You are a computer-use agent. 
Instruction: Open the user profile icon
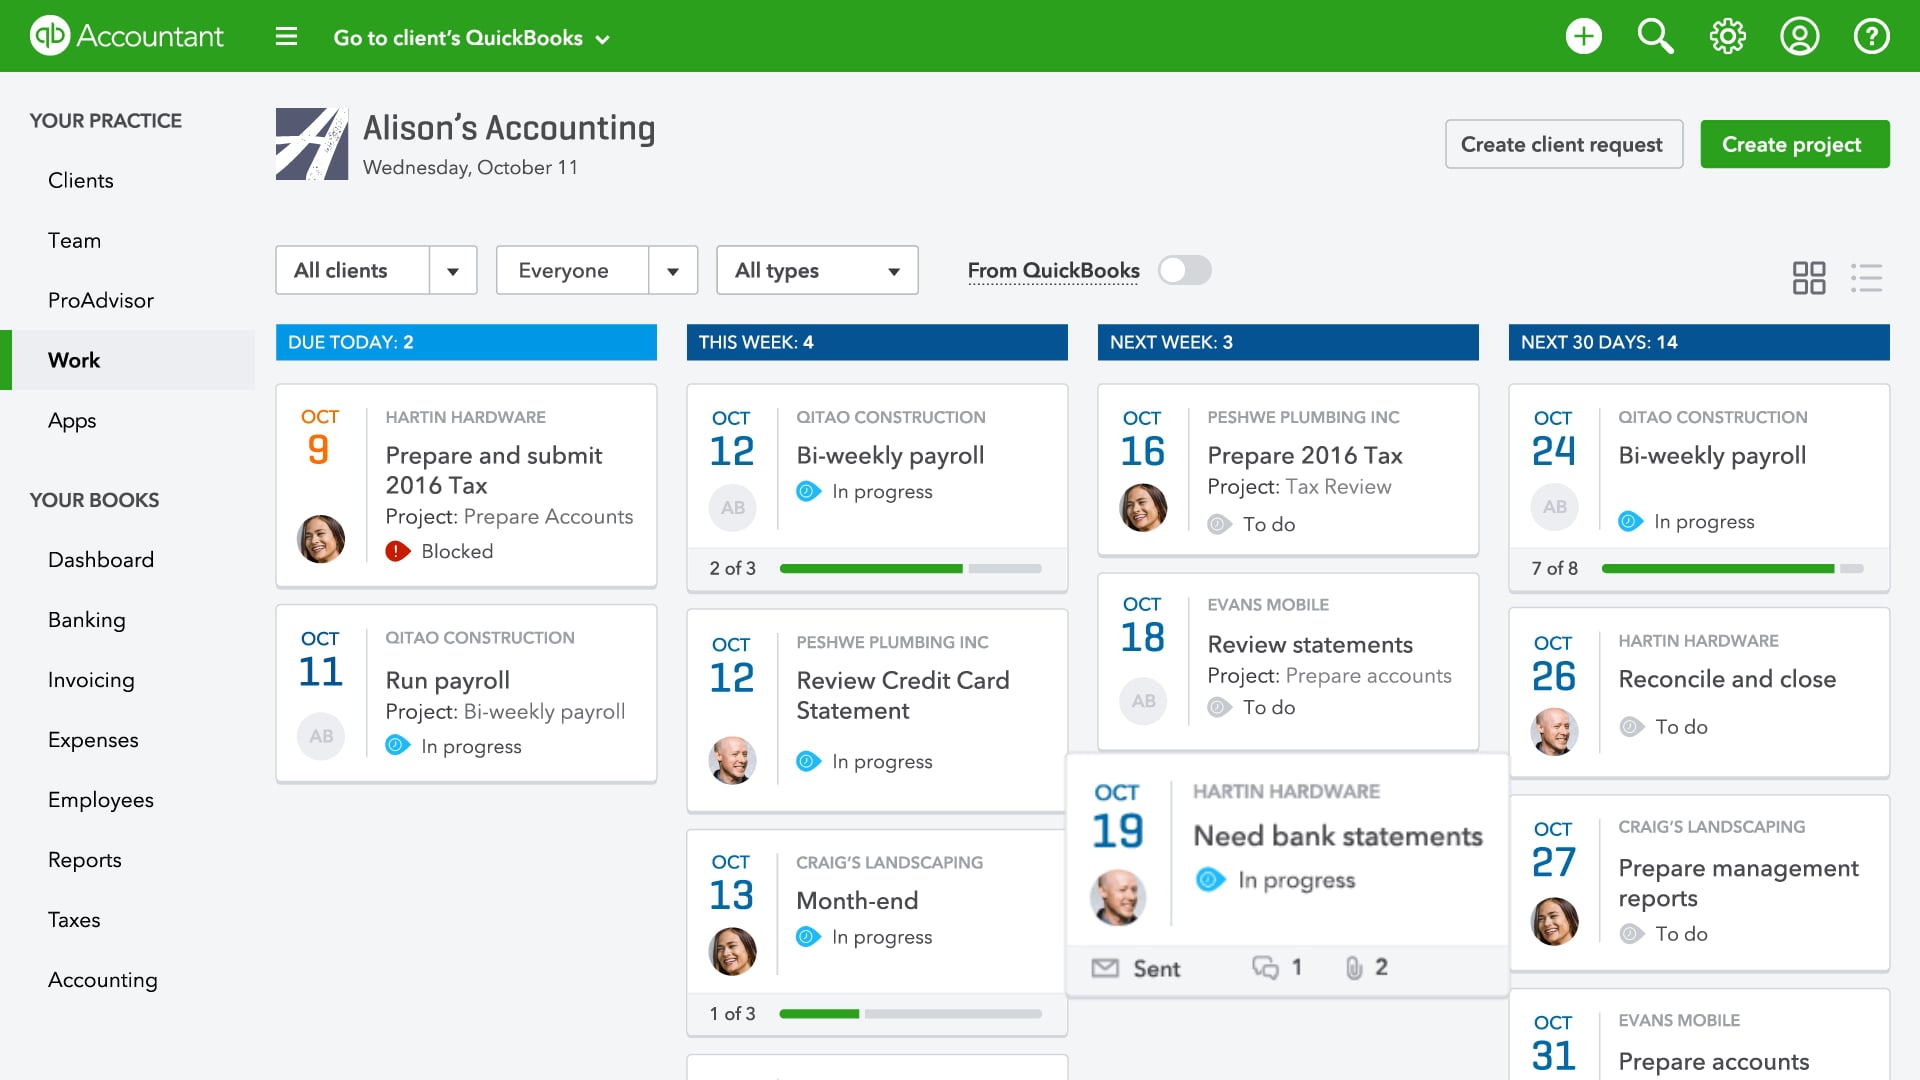1799,37
